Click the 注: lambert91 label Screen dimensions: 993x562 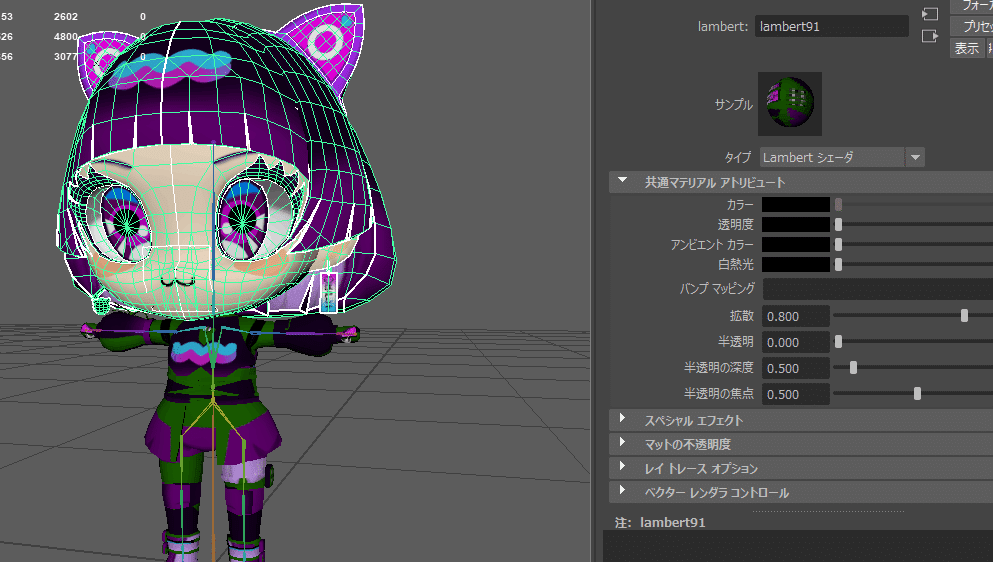(660, 522)
